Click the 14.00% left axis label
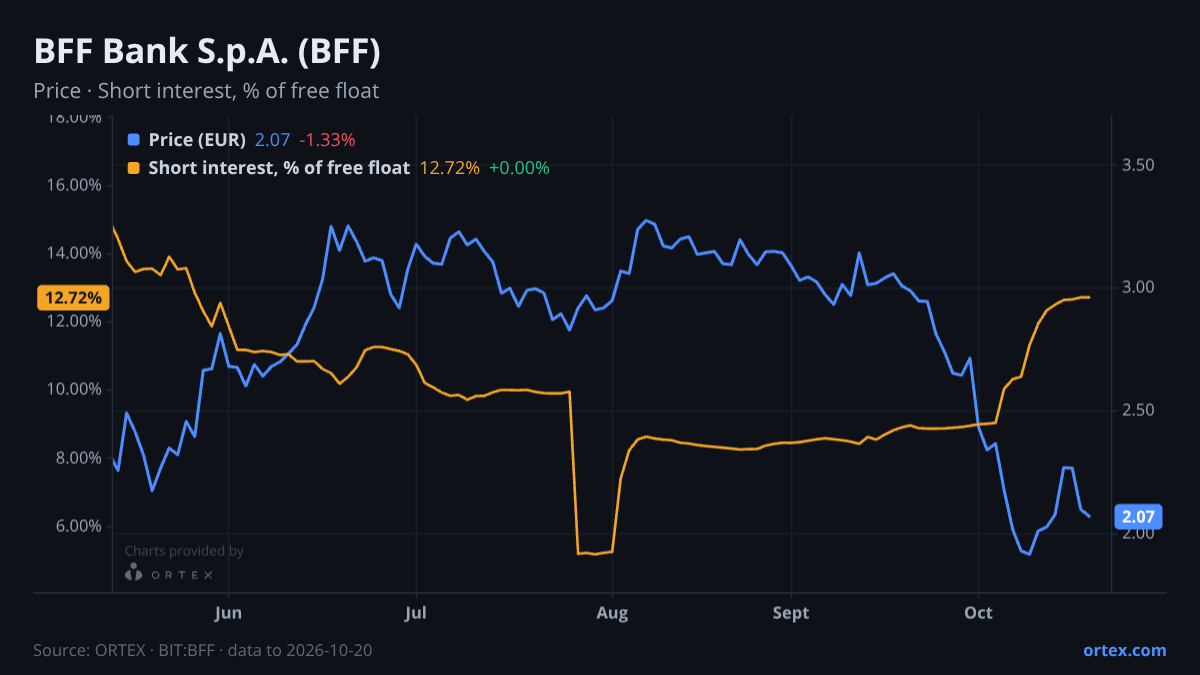Image resolution: width=1200 pixels, height=675 pixels. (x=73, y=253)
